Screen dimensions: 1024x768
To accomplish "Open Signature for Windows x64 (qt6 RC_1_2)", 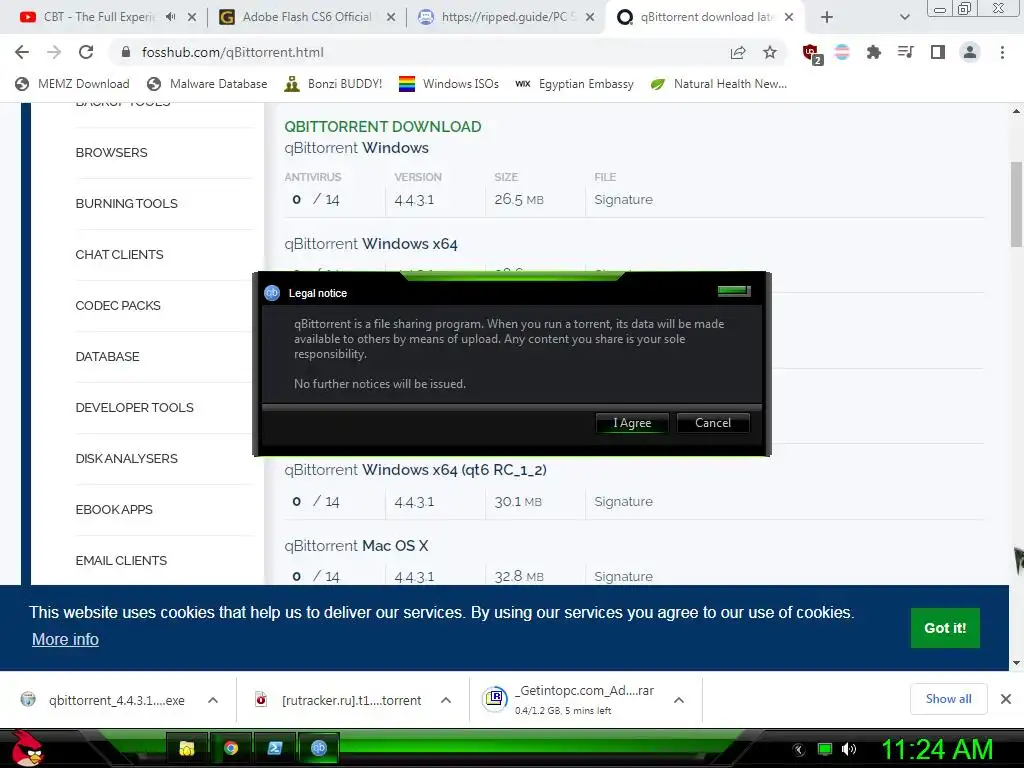I will click(x=623, y=502).
